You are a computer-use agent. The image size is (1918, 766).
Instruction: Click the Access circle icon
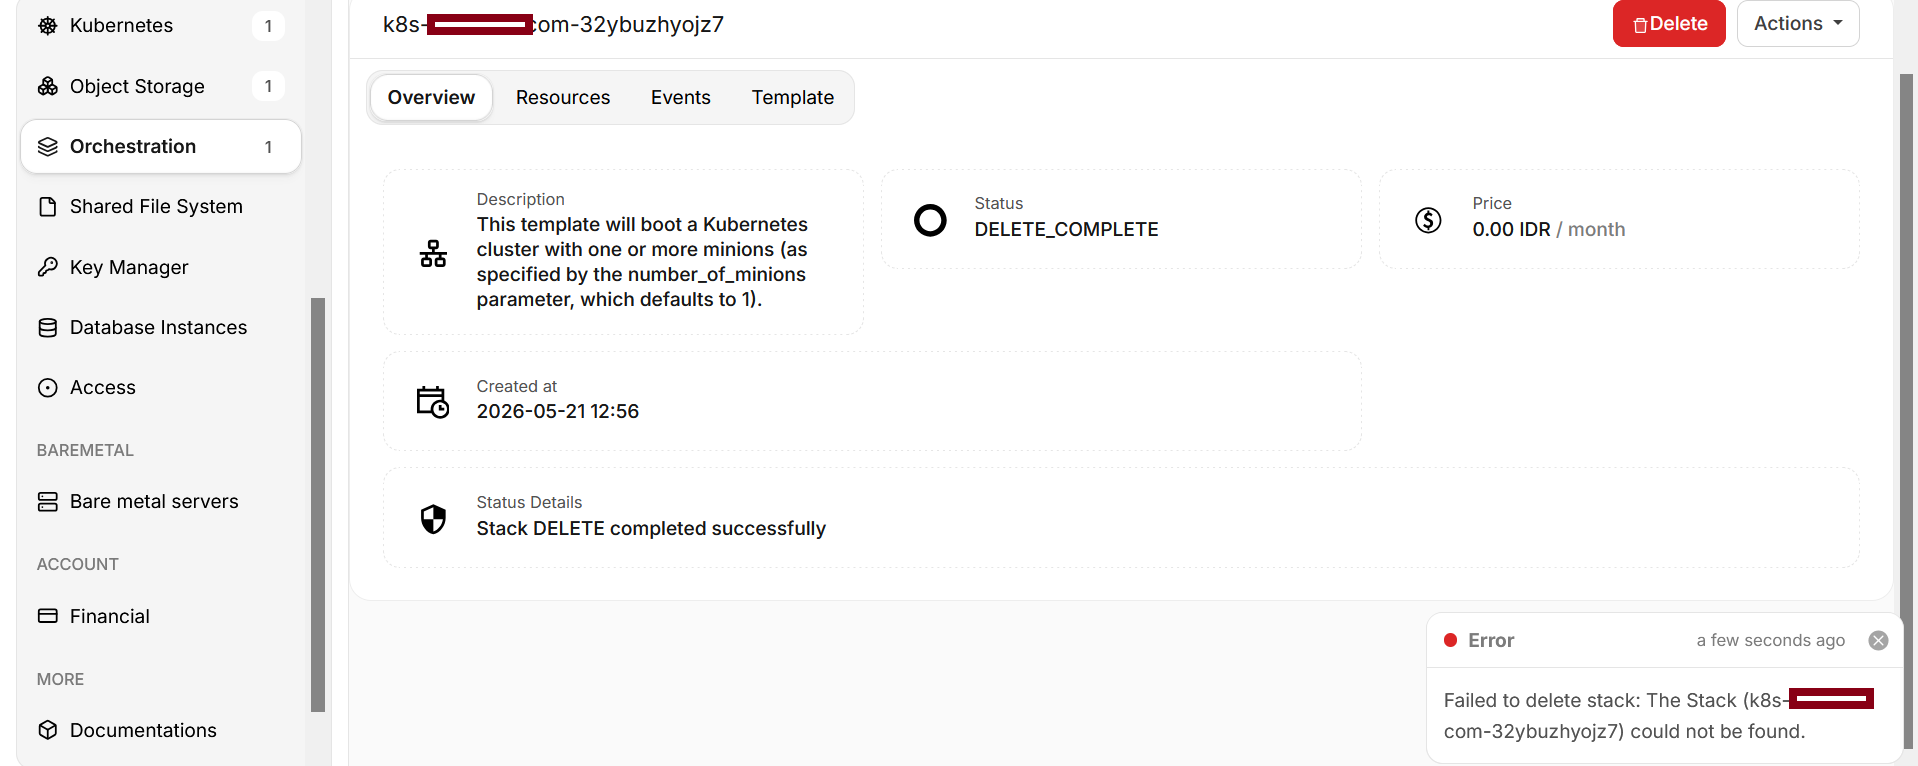pos(47,388)
